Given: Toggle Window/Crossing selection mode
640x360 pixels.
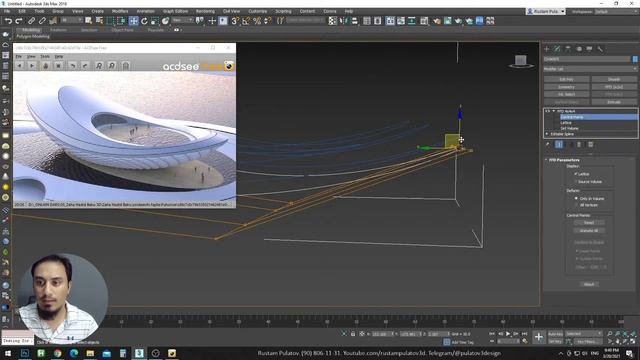Looking at the screenshot, I should click(x=121, y=20).
